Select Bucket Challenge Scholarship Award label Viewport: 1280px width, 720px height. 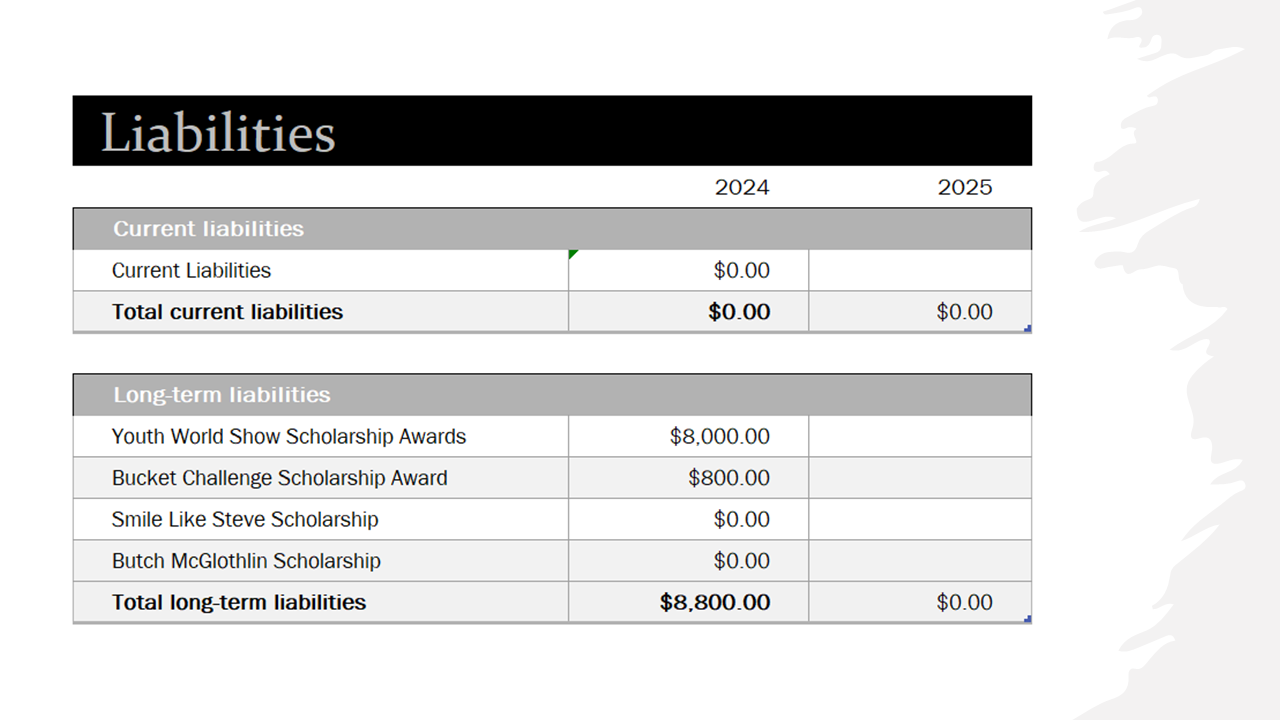click(279, 478)
